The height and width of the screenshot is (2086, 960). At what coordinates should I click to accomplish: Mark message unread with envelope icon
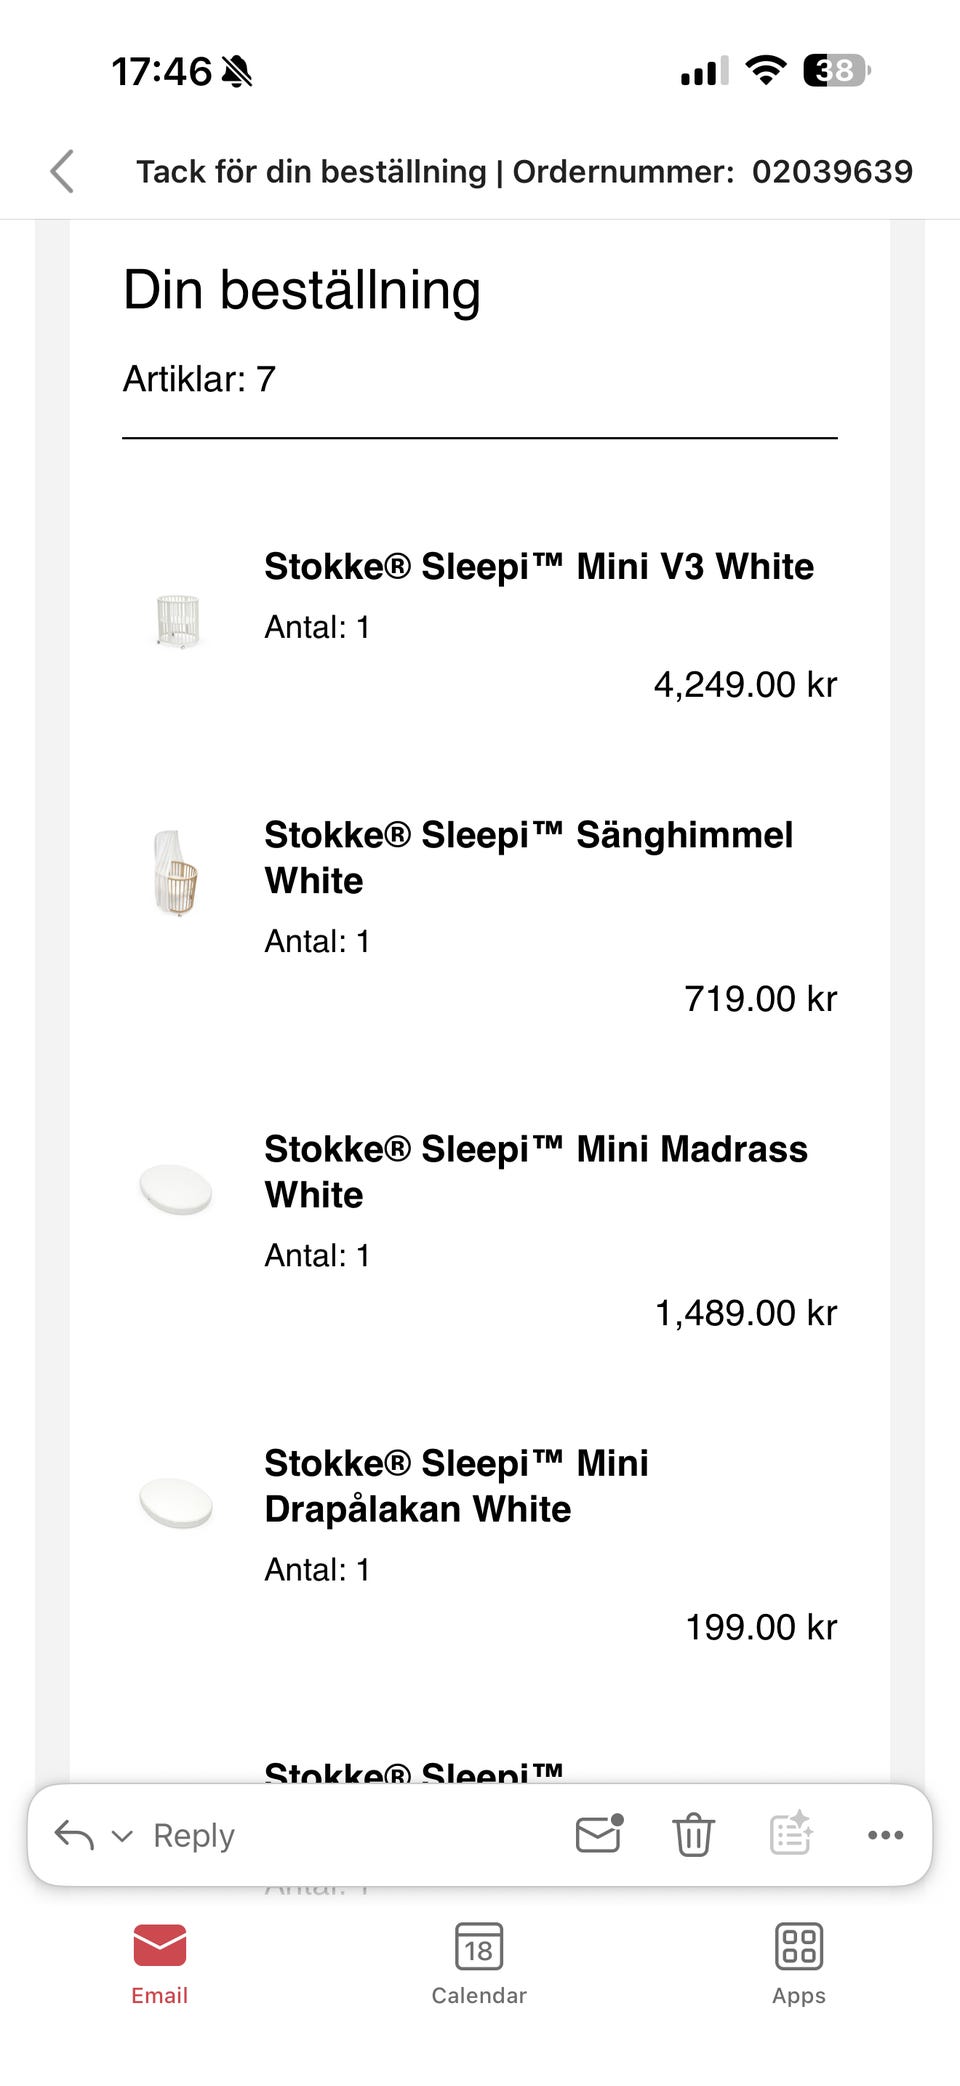coord(599,1834)
